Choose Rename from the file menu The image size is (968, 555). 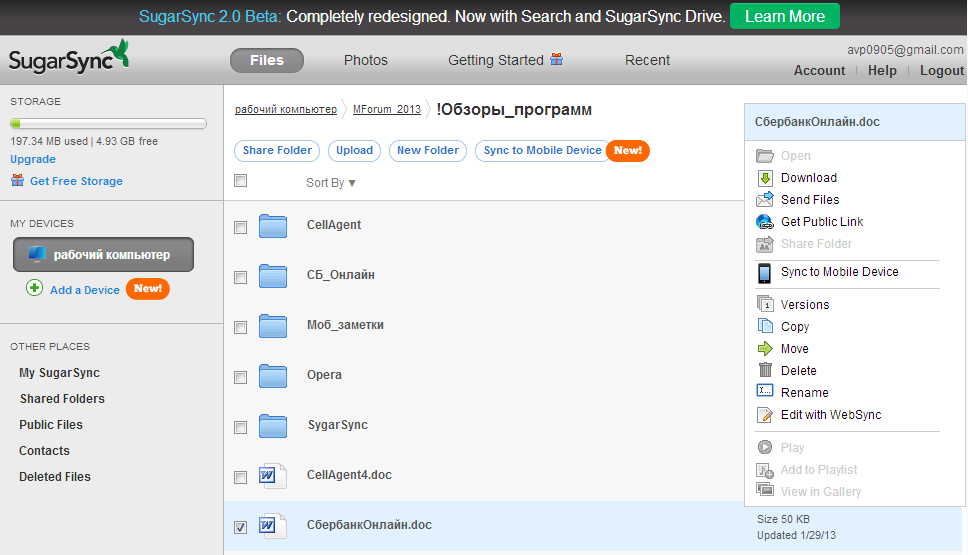tap(804, 393)
